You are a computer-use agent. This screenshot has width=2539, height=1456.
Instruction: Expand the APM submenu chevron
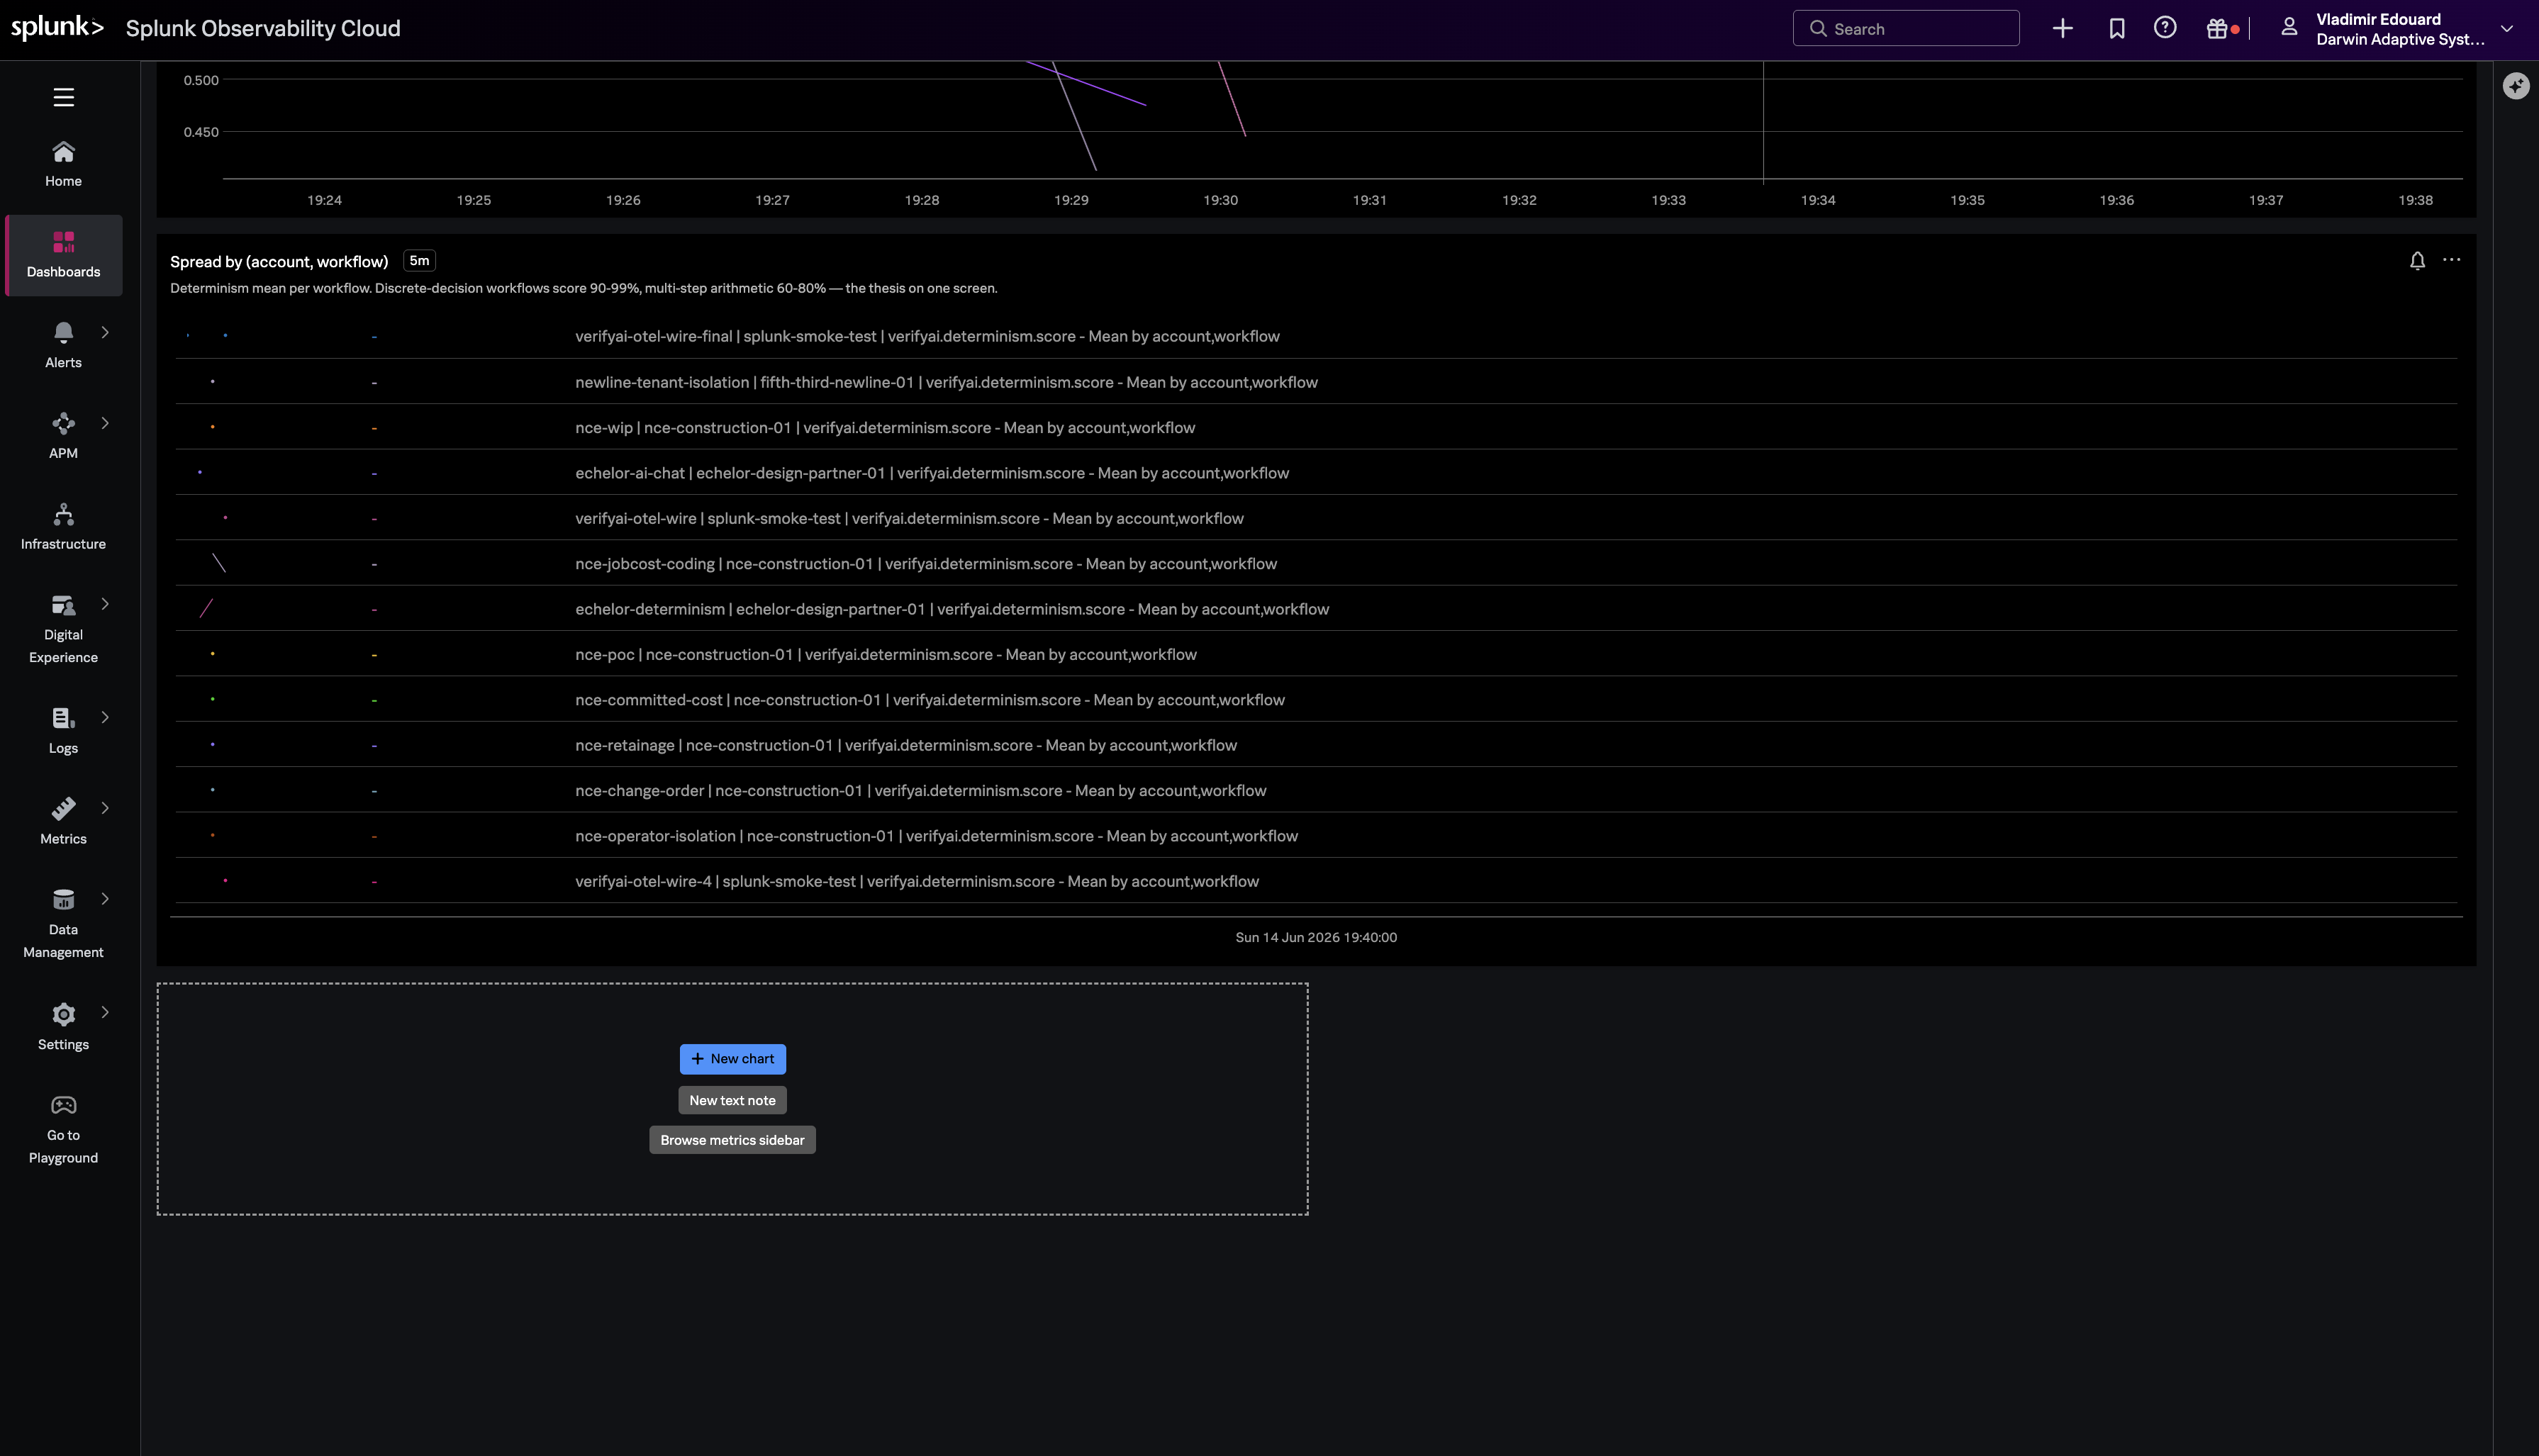coord(105,423)
